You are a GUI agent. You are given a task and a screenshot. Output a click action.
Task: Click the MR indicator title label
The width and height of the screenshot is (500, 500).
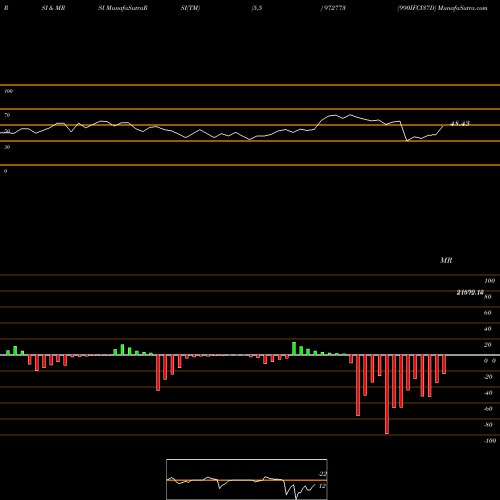(446, 260)
